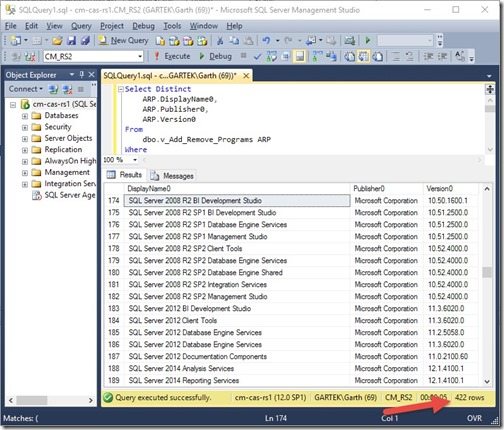Specify Values for Template Parameters icon
This screenshot has width=504, height=430.
coord(460,56)
